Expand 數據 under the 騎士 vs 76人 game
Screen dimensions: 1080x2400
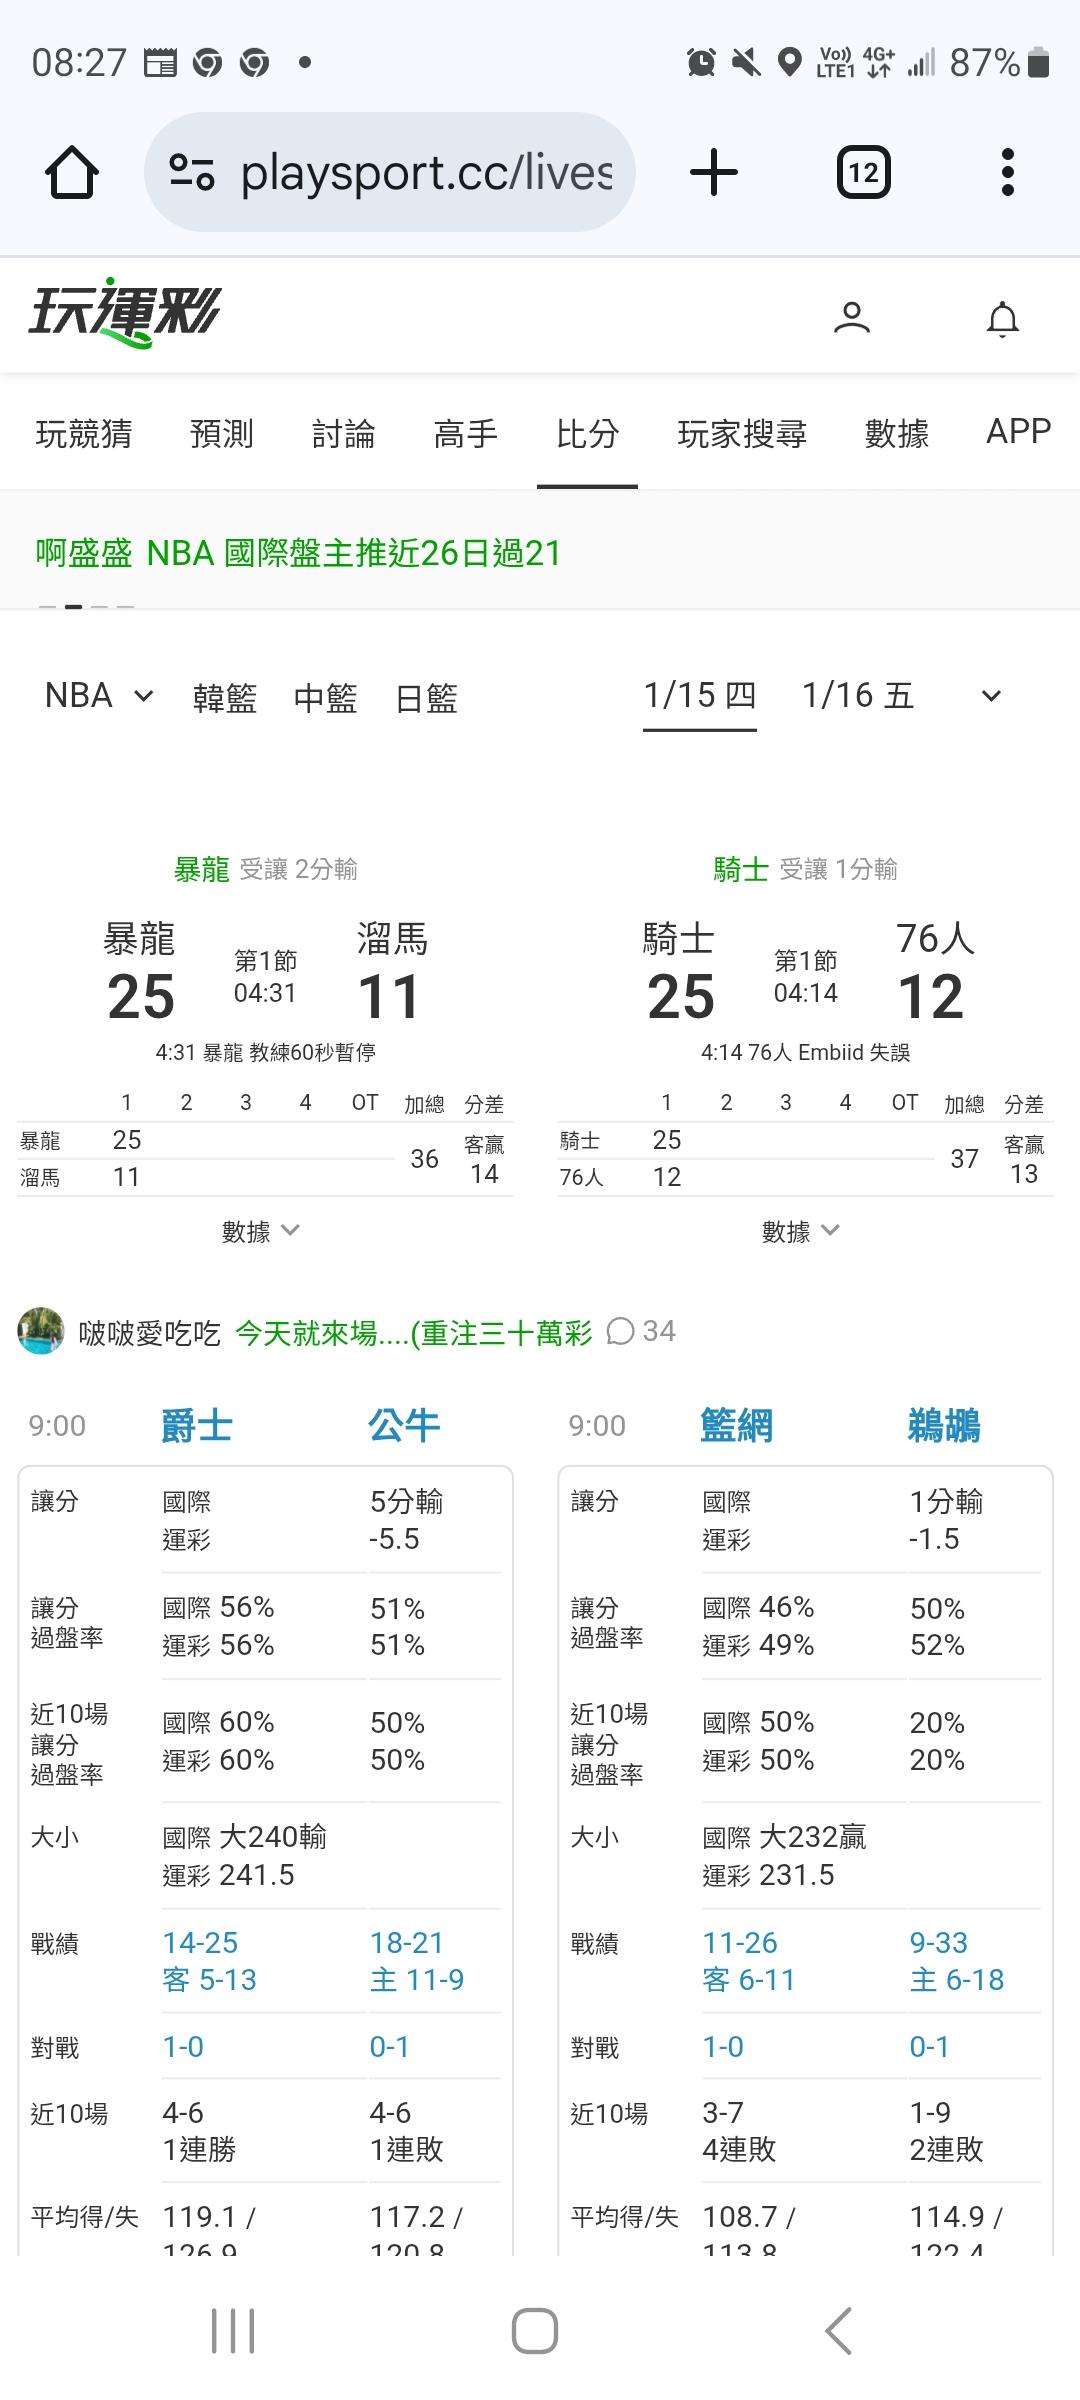click(800, 1231)
